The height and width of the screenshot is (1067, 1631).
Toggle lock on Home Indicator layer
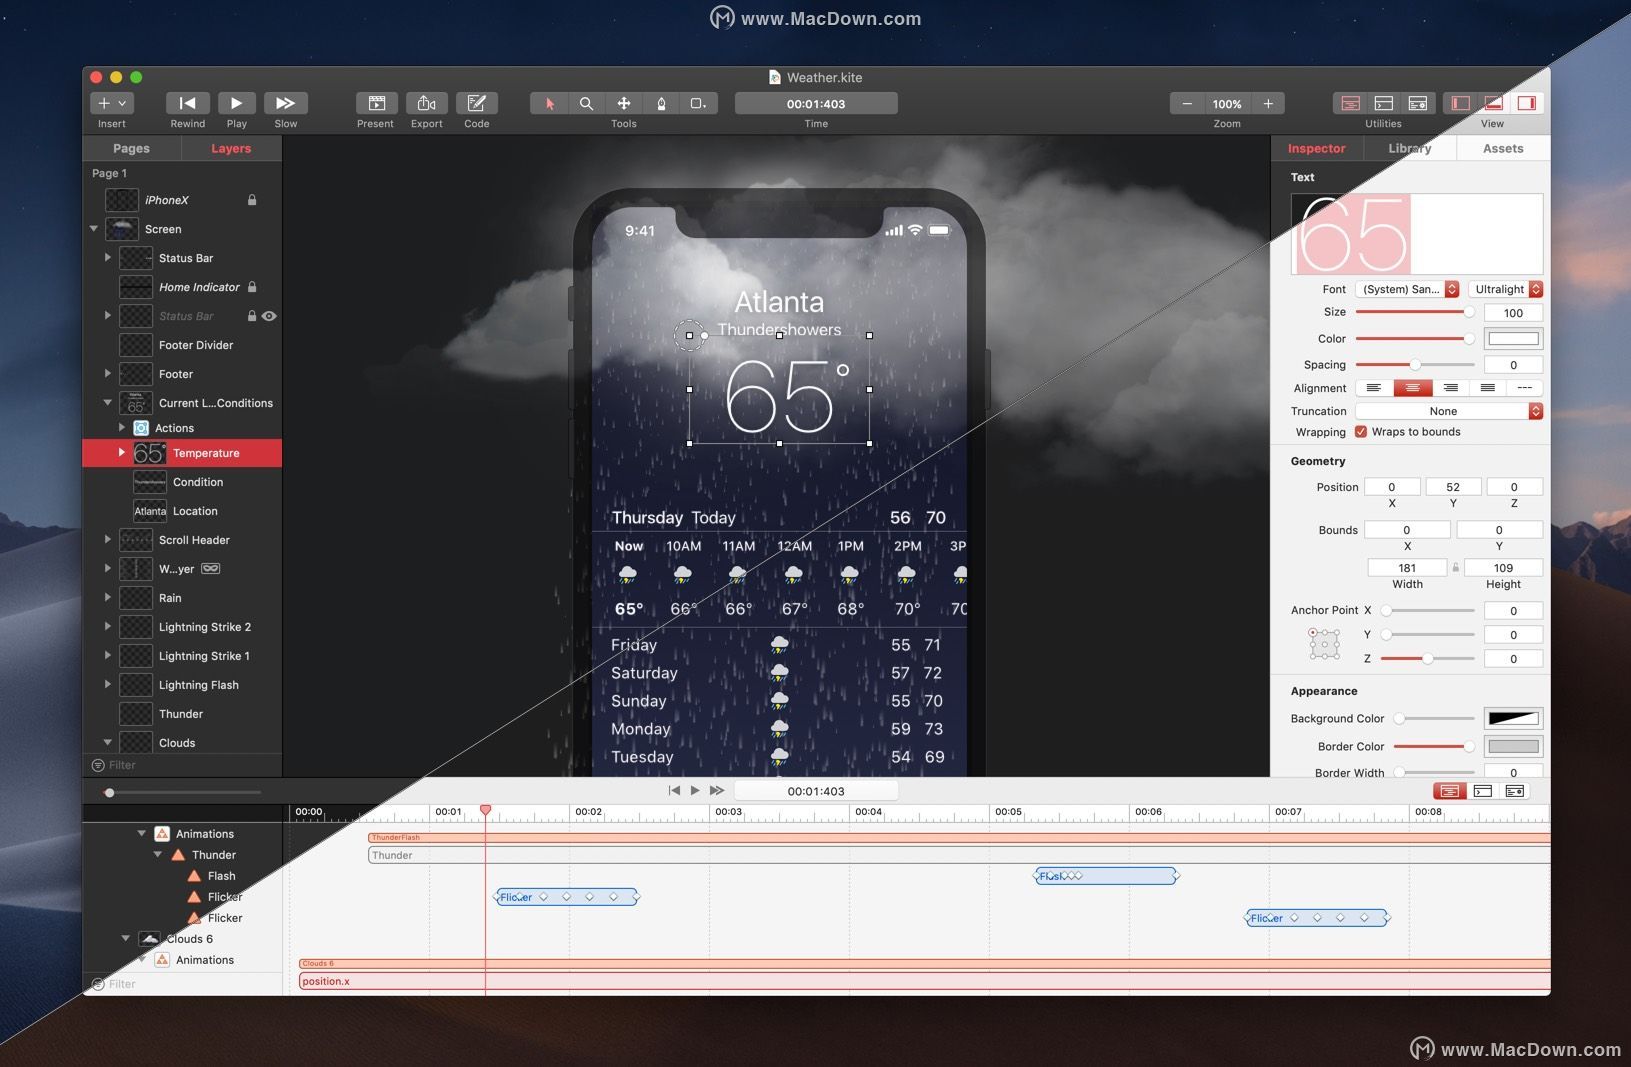(252, 287)
